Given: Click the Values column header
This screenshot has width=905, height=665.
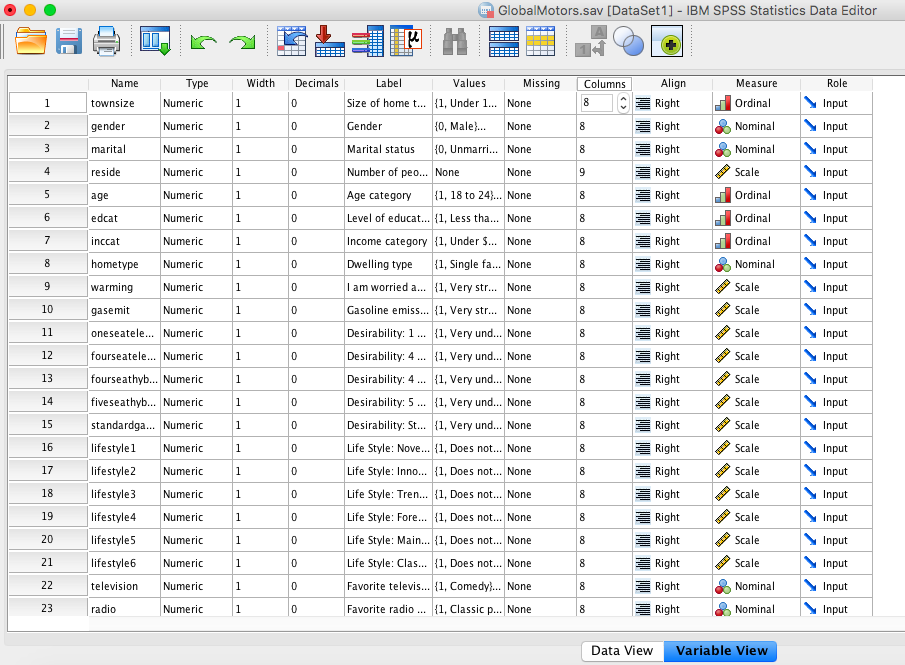Looking at the screenshot, I should [x=469, y=83].
